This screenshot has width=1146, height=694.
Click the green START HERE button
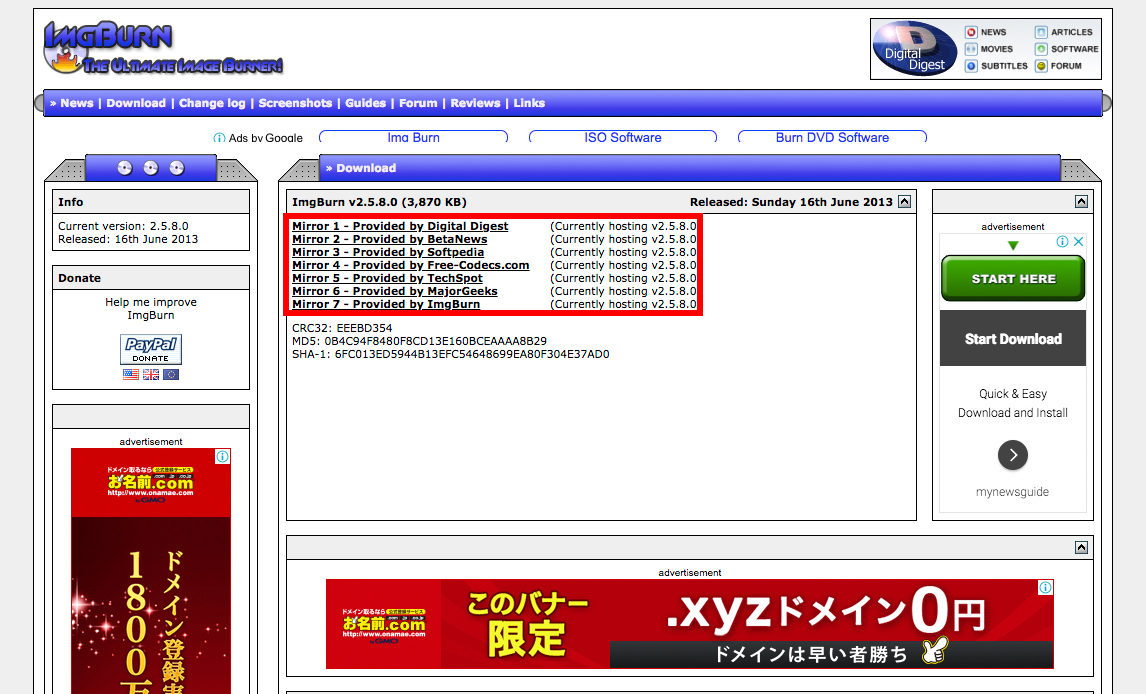(x=1013, y=278)
